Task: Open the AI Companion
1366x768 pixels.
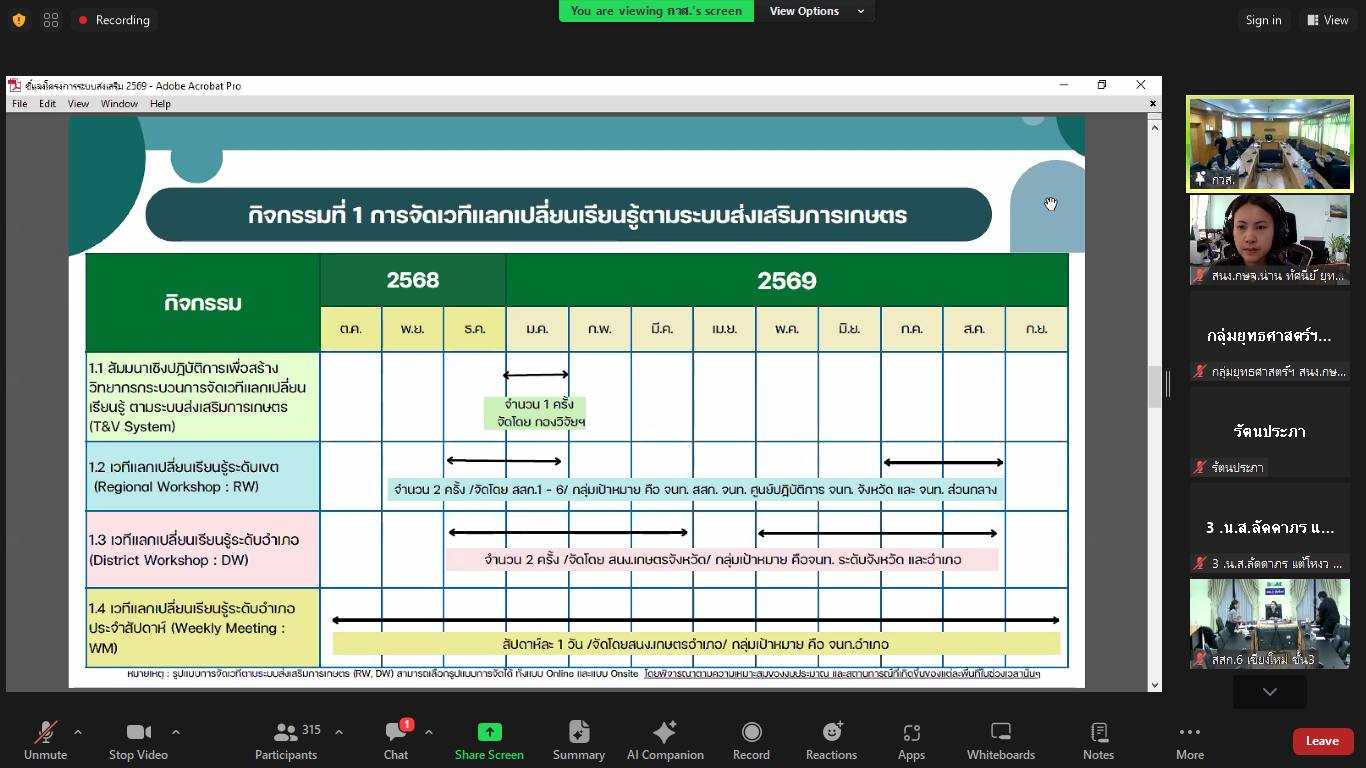Action: (x=665, y=740)
